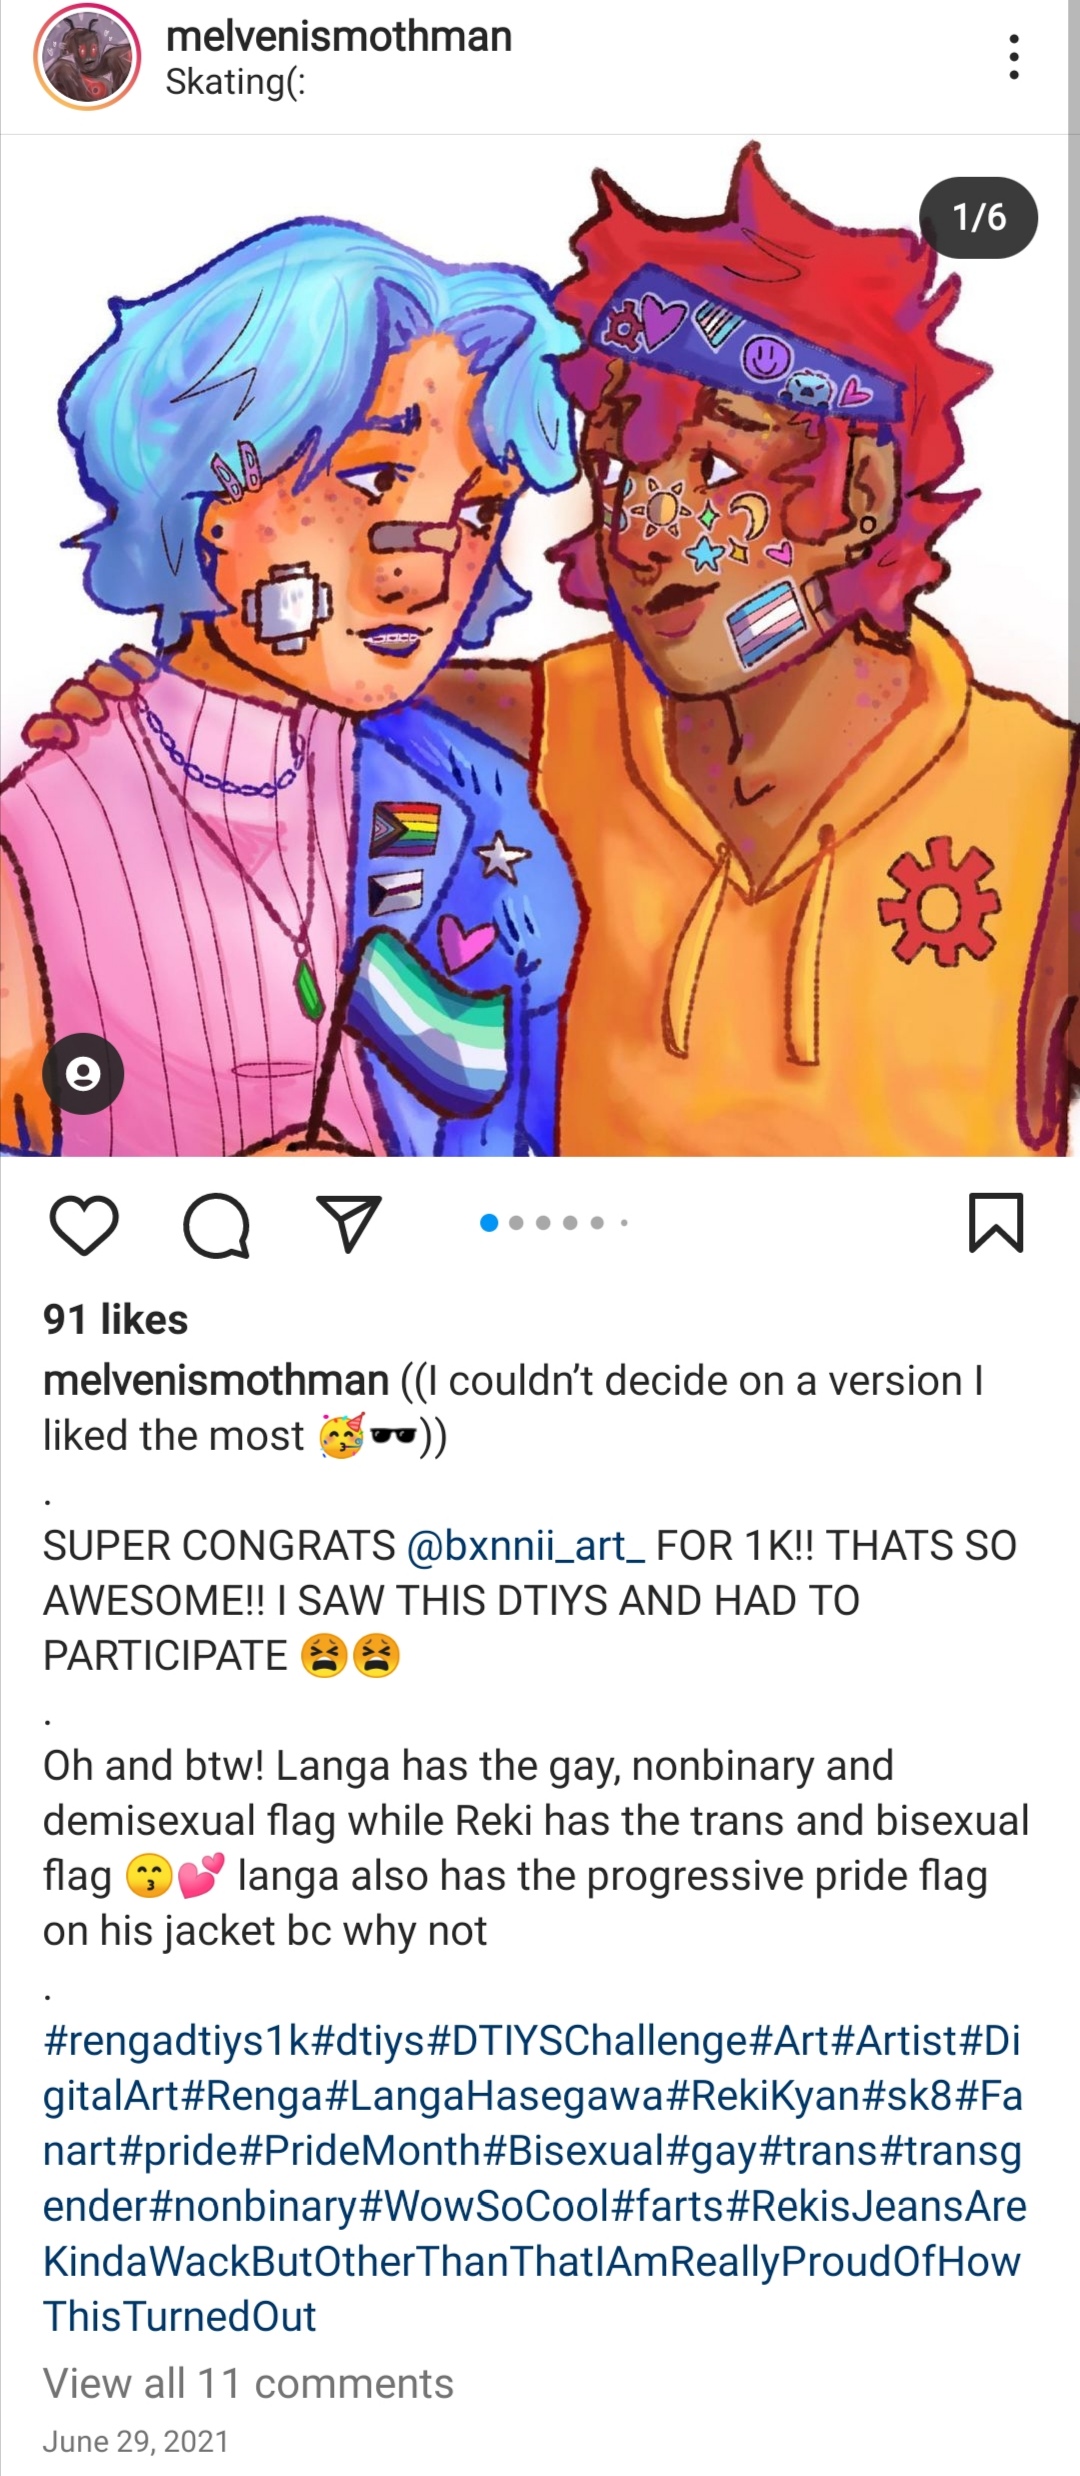The width and height of the screenshot is (1080, 2476).
Task: Visit the @bxnnii_art_ mention
Action: click(x=525, y=1546)
